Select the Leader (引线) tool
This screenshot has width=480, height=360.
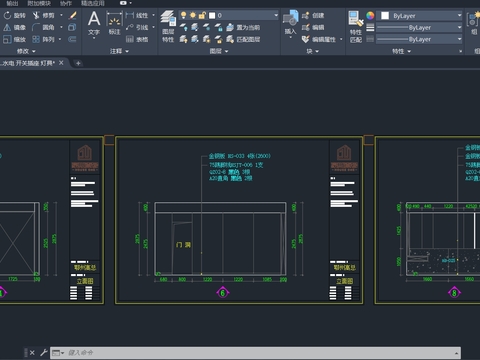pyautogui.click(x=137, y=27)
